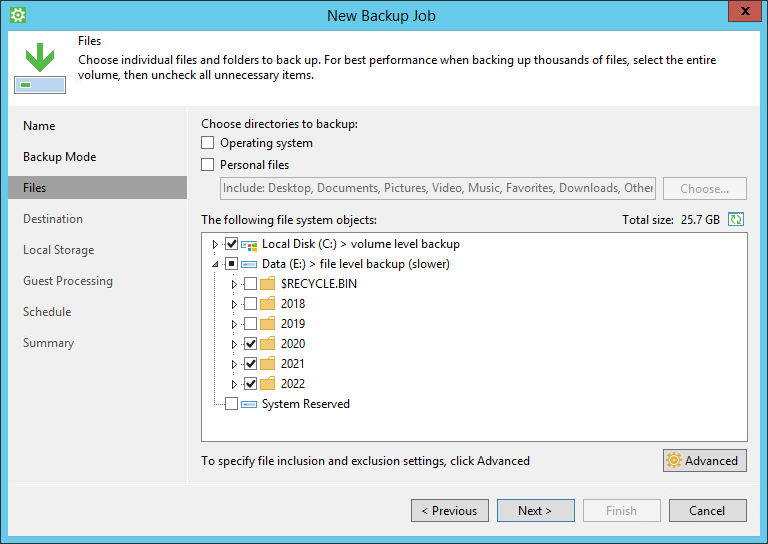Proceed with the Next button
Viewport: 768px width, 544px height.
click(536, 511)
